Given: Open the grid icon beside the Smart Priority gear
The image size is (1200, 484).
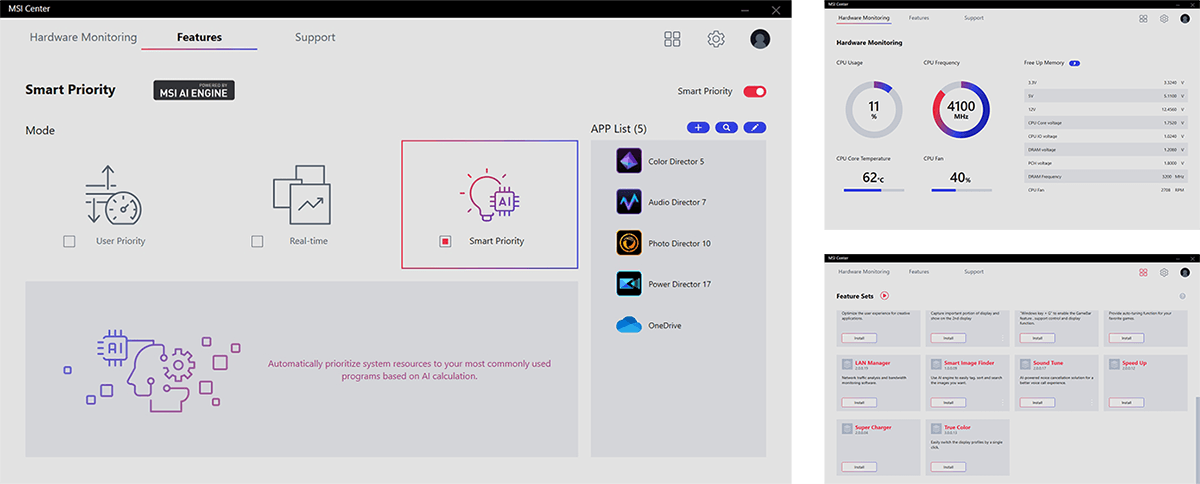Looking at the screenshot, I should 672,39.
